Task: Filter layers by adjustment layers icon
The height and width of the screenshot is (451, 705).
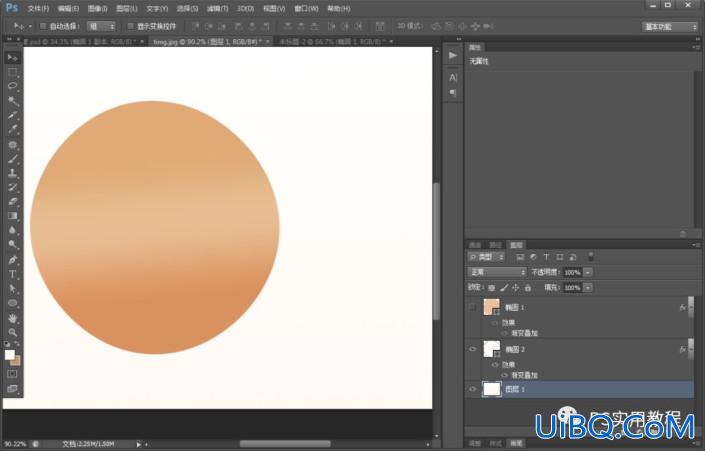Action: click(533, 257)
